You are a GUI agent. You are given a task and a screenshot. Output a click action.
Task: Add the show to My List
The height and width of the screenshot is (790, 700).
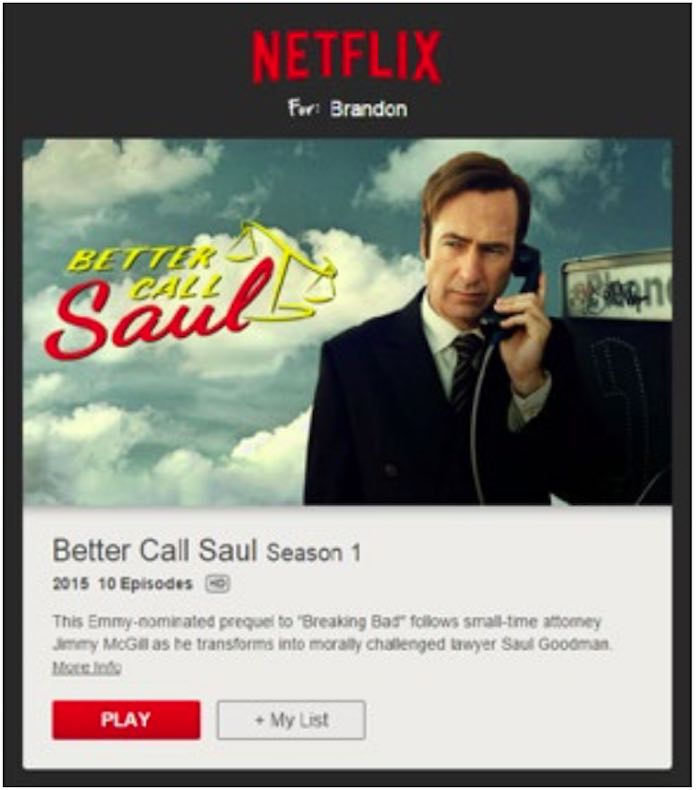(291, 720)
